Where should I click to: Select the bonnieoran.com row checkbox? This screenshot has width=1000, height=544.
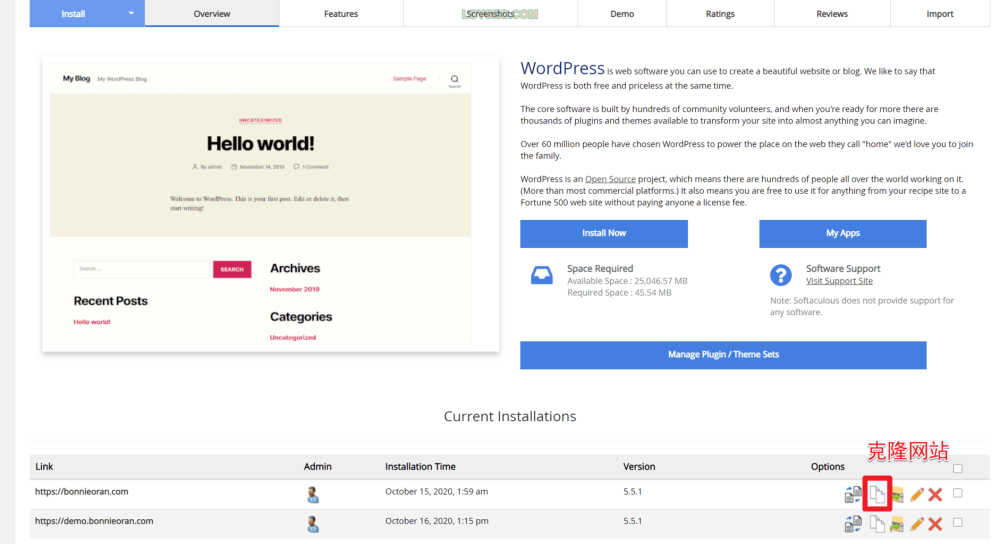pos(957,492)
